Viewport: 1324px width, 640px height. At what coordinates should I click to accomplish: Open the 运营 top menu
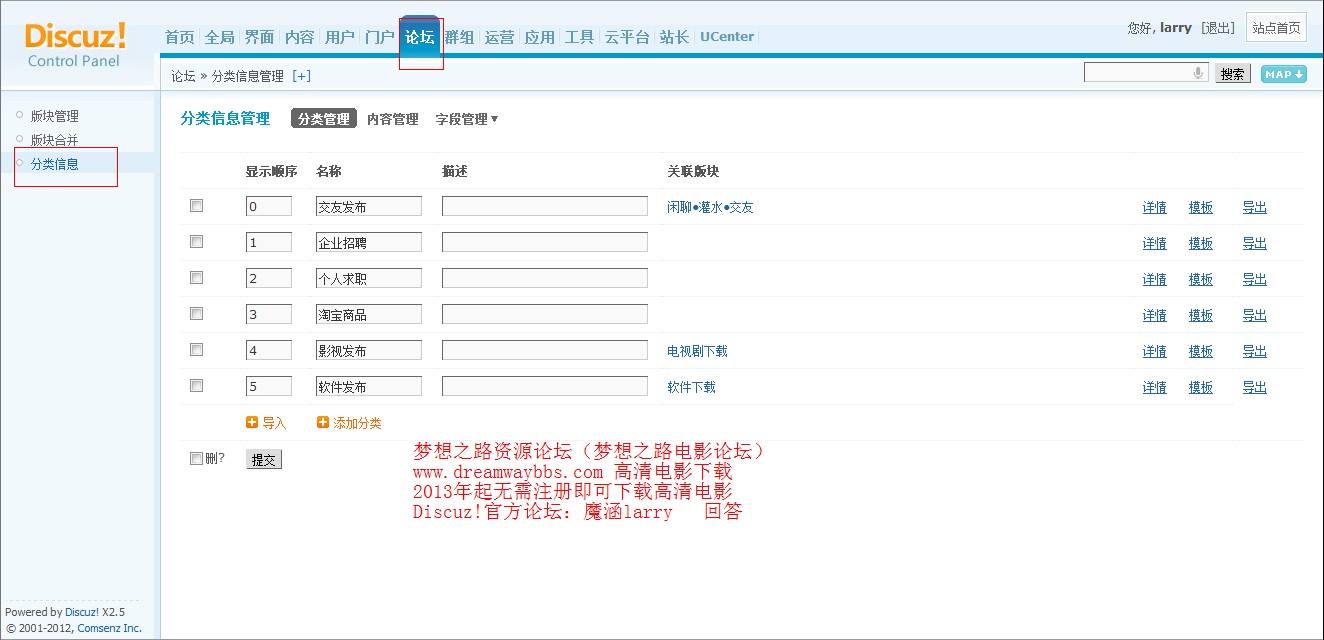[500, 37]
